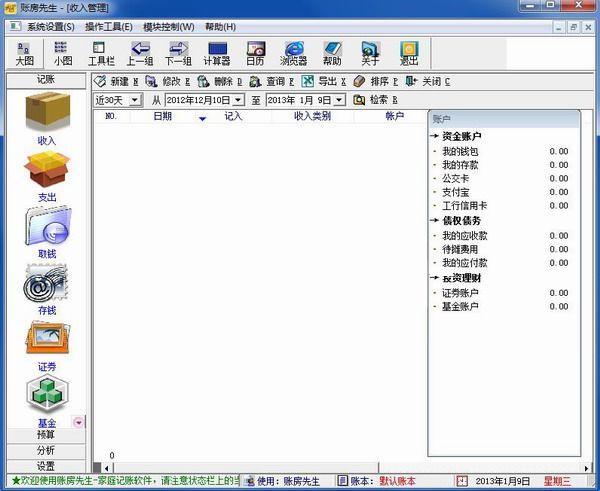Image resolution: width=600 pixels, height=491 pixels.
Task: Click the inner window restore button
Action: click(573, 27)
